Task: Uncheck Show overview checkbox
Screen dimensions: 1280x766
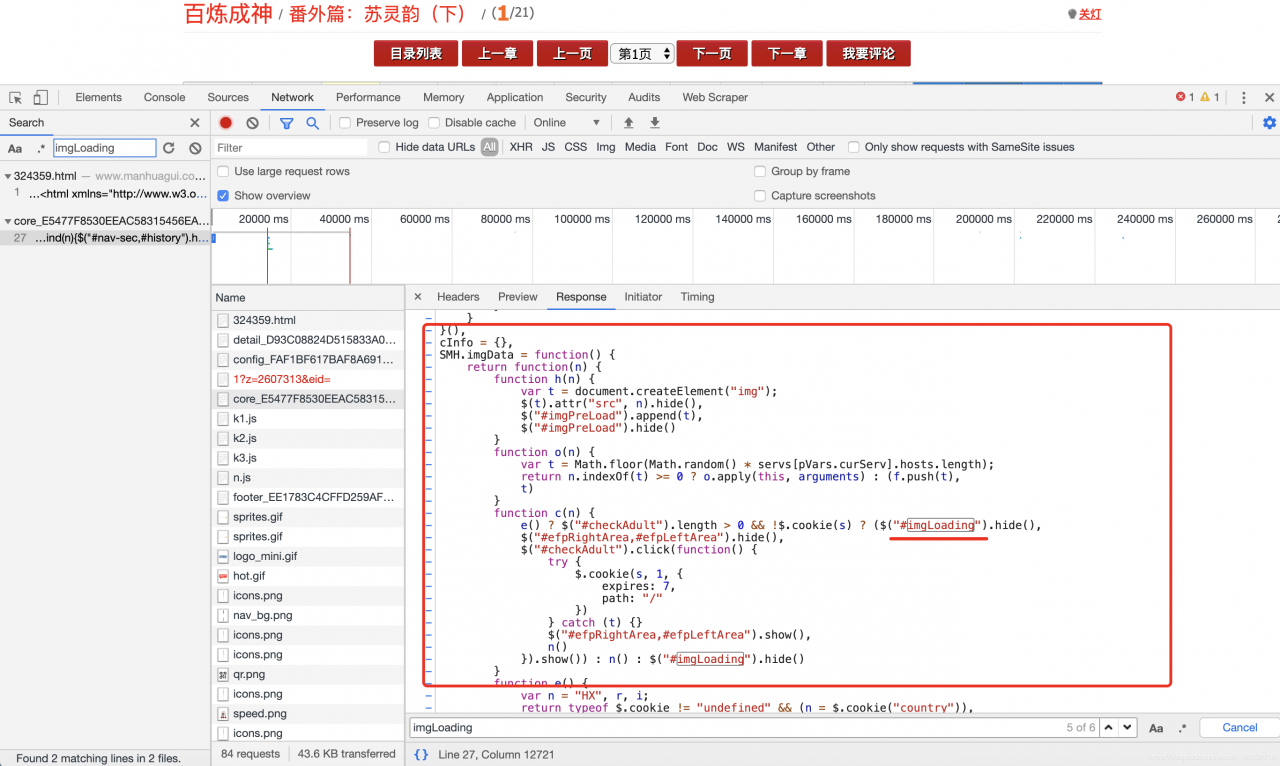Action: click(224, 196)
